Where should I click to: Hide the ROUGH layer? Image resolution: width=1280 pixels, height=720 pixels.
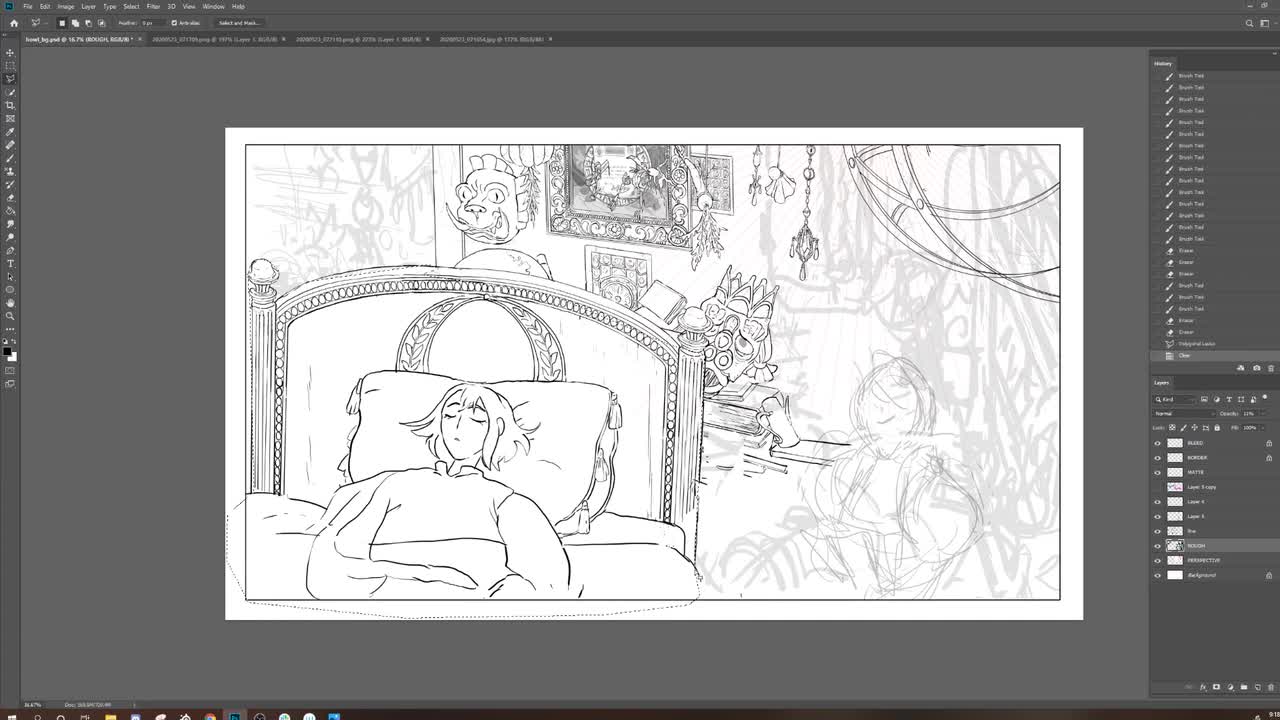pyautogui.click(x=1158, y=545)
